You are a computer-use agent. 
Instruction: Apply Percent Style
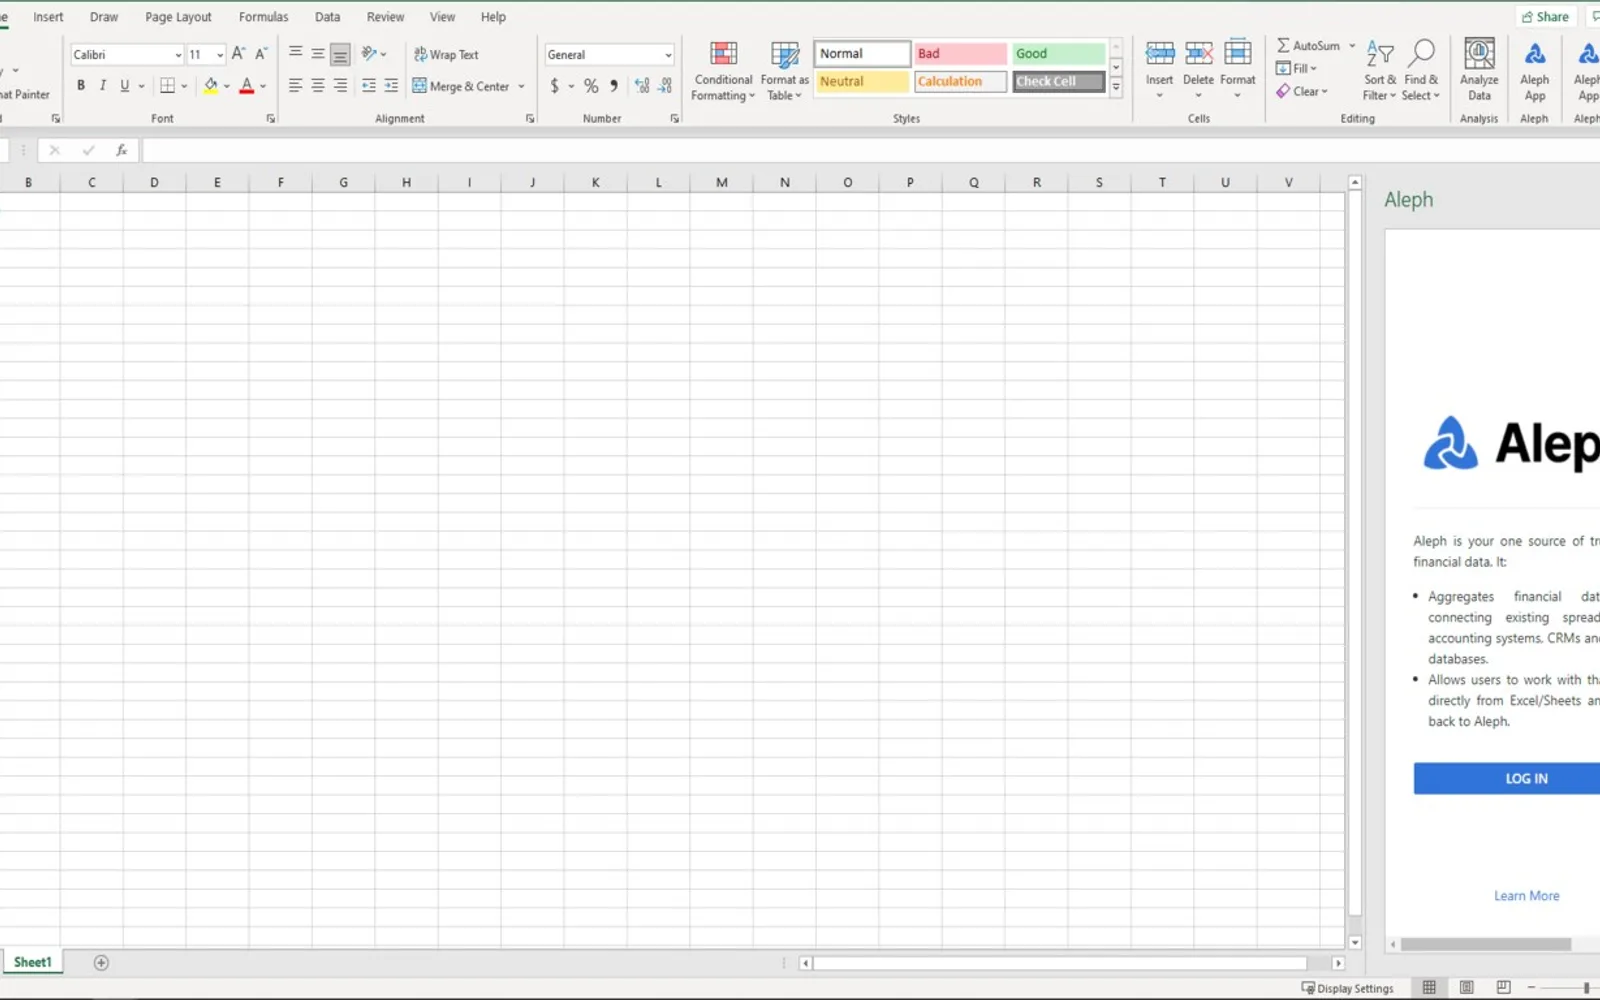[x=591, y=86]
